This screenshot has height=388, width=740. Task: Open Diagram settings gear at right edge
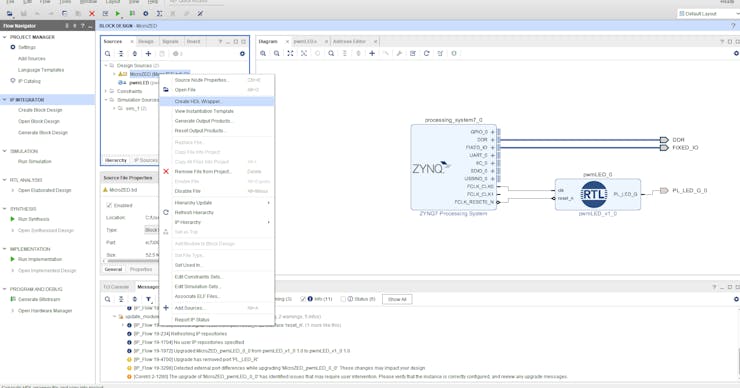736,53
